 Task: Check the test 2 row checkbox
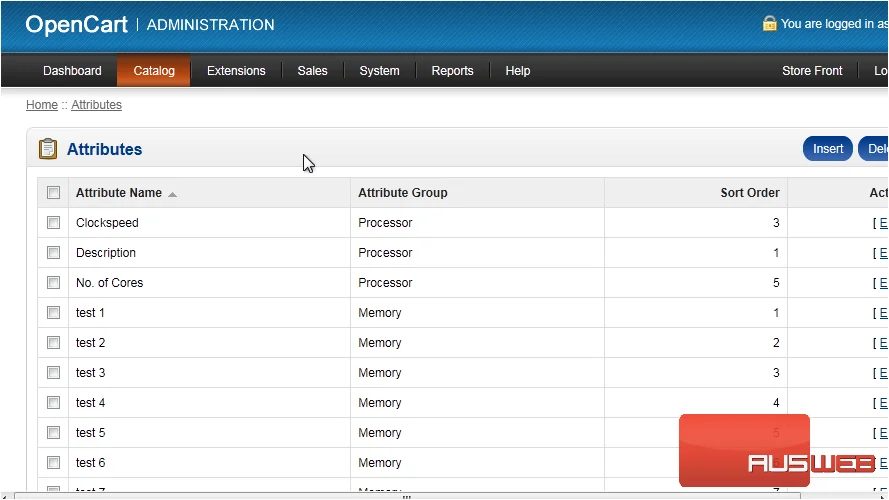coord(53,343)
